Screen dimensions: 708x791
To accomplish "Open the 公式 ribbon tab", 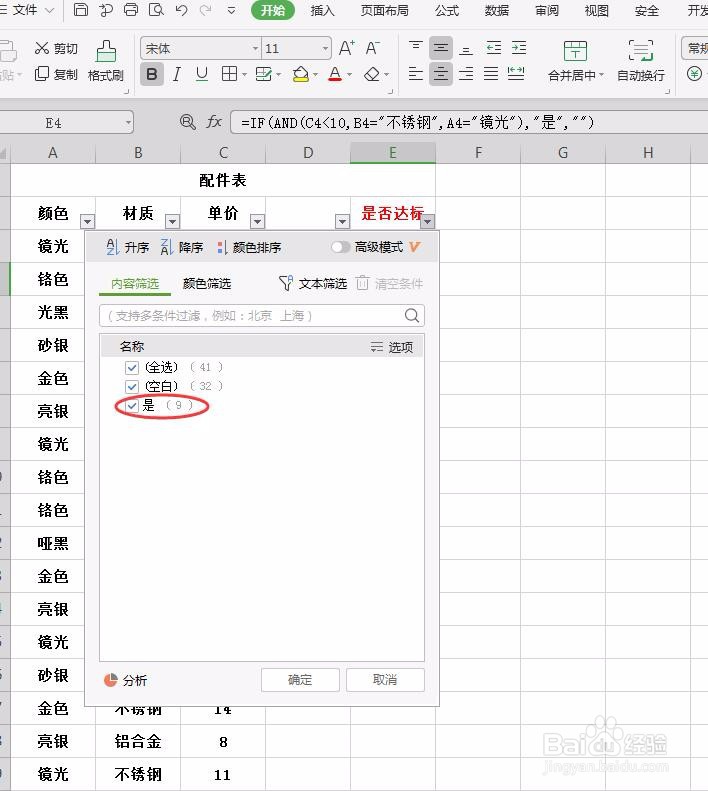I will [447, 10].
